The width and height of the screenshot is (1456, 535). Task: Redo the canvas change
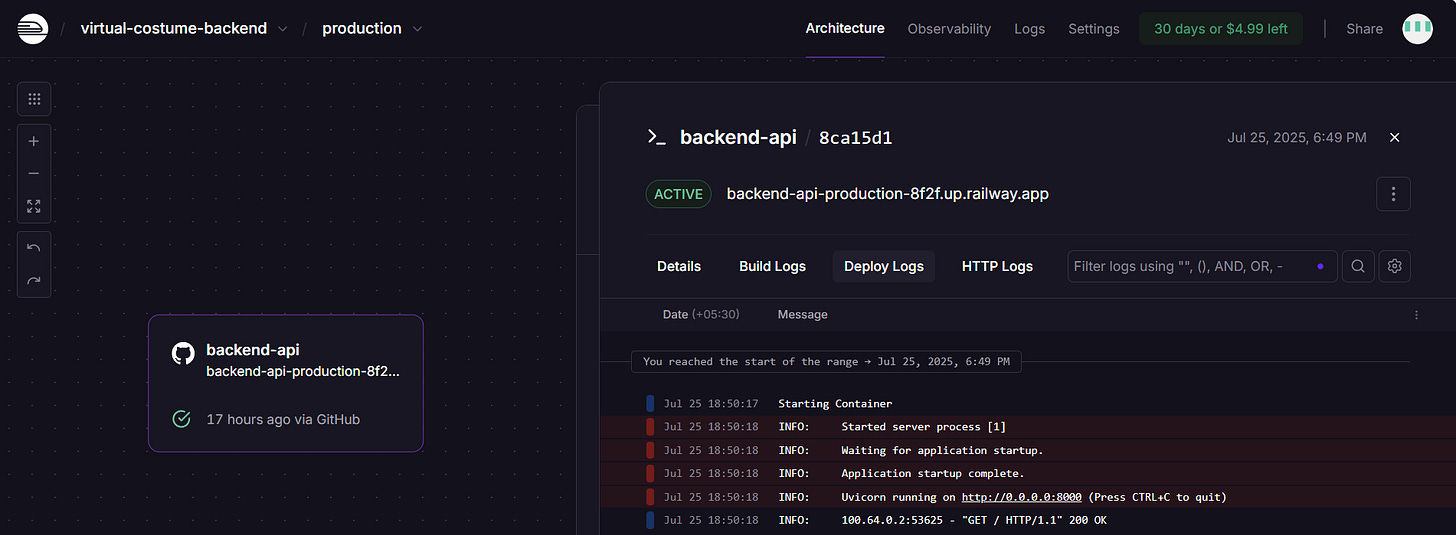(34, 281)
